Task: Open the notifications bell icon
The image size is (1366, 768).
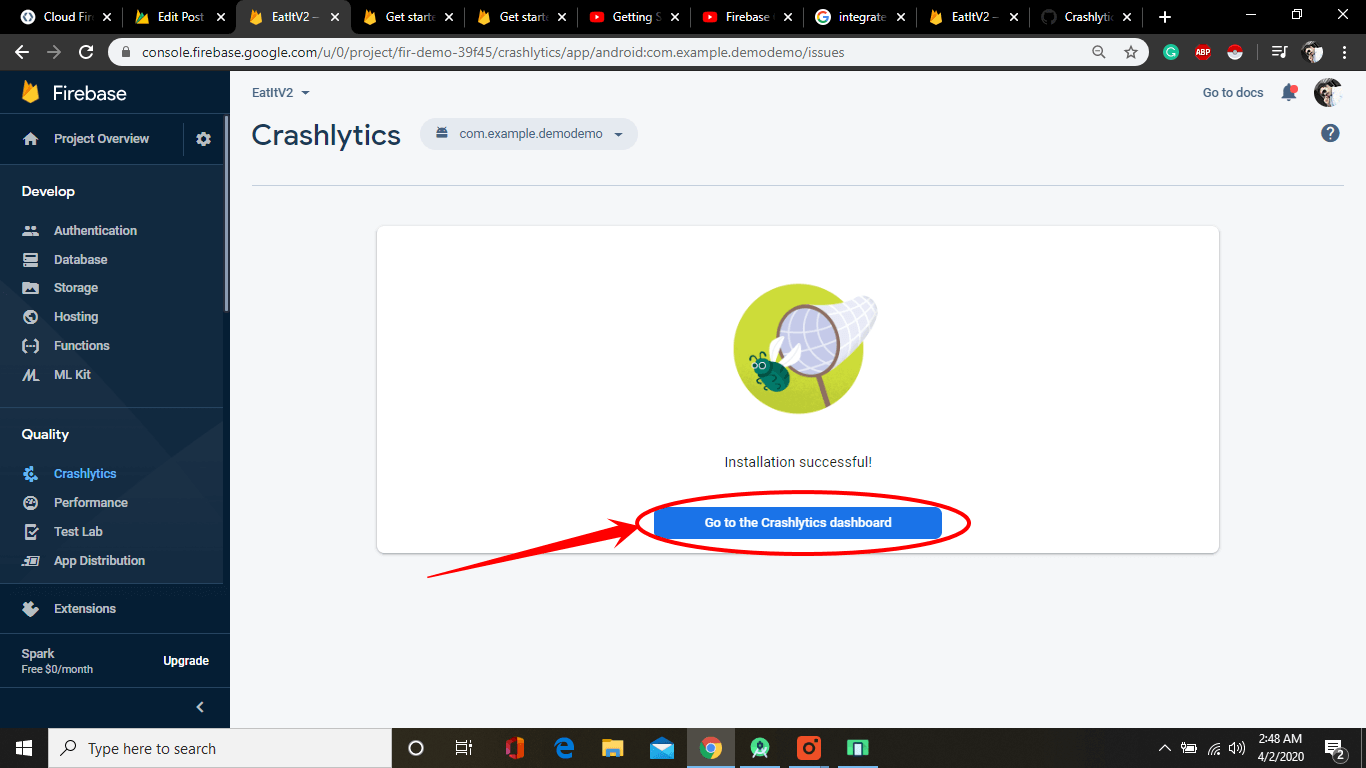Action: click(x=1289, y=93)
